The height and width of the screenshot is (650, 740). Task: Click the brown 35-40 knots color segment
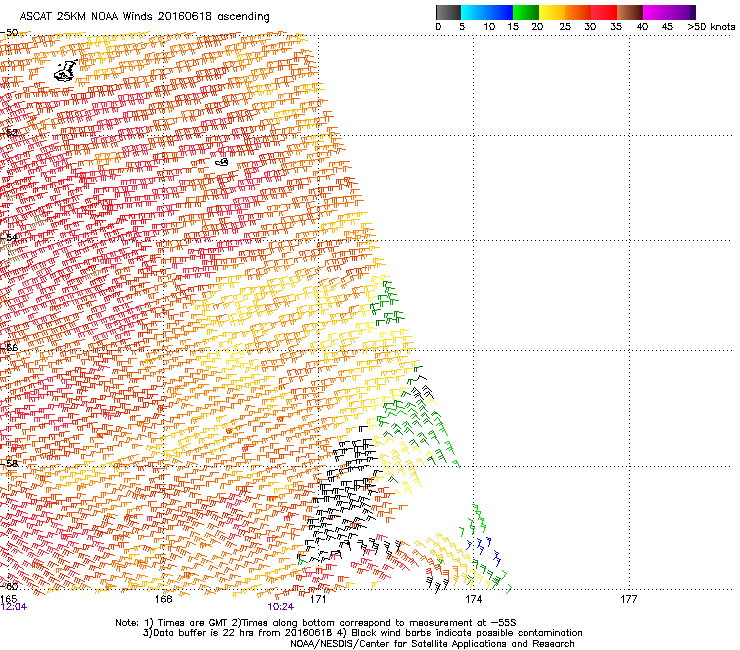click(630, 12)
